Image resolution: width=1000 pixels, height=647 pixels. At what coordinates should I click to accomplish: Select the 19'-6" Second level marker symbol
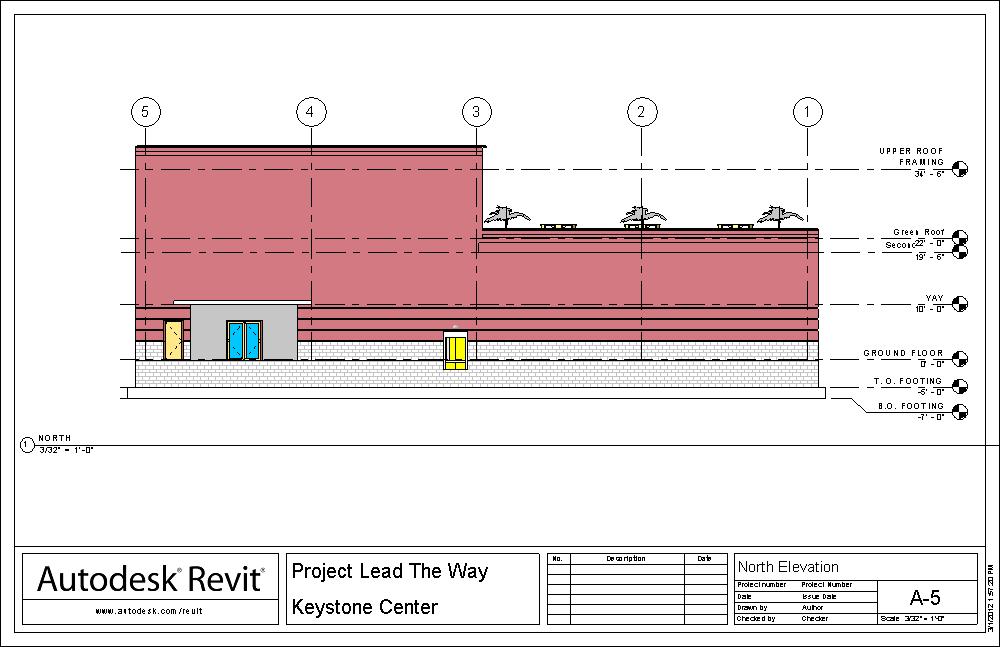(x=960, y=252)
